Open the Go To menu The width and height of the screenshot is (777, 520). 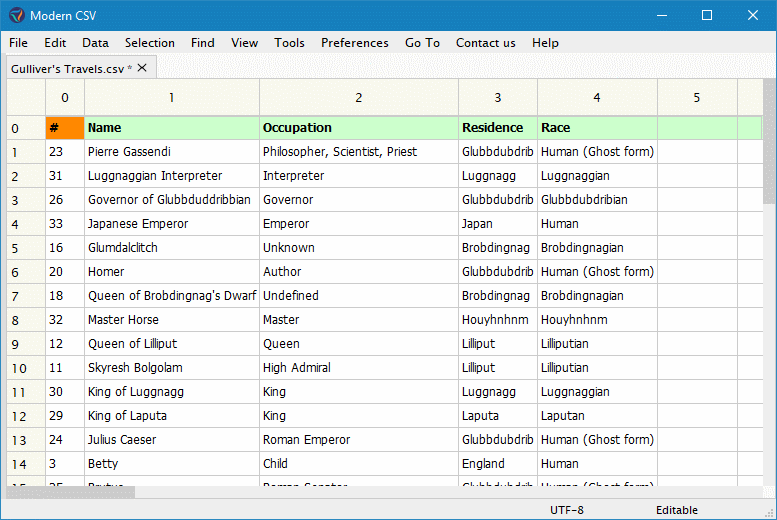point(422,43)
